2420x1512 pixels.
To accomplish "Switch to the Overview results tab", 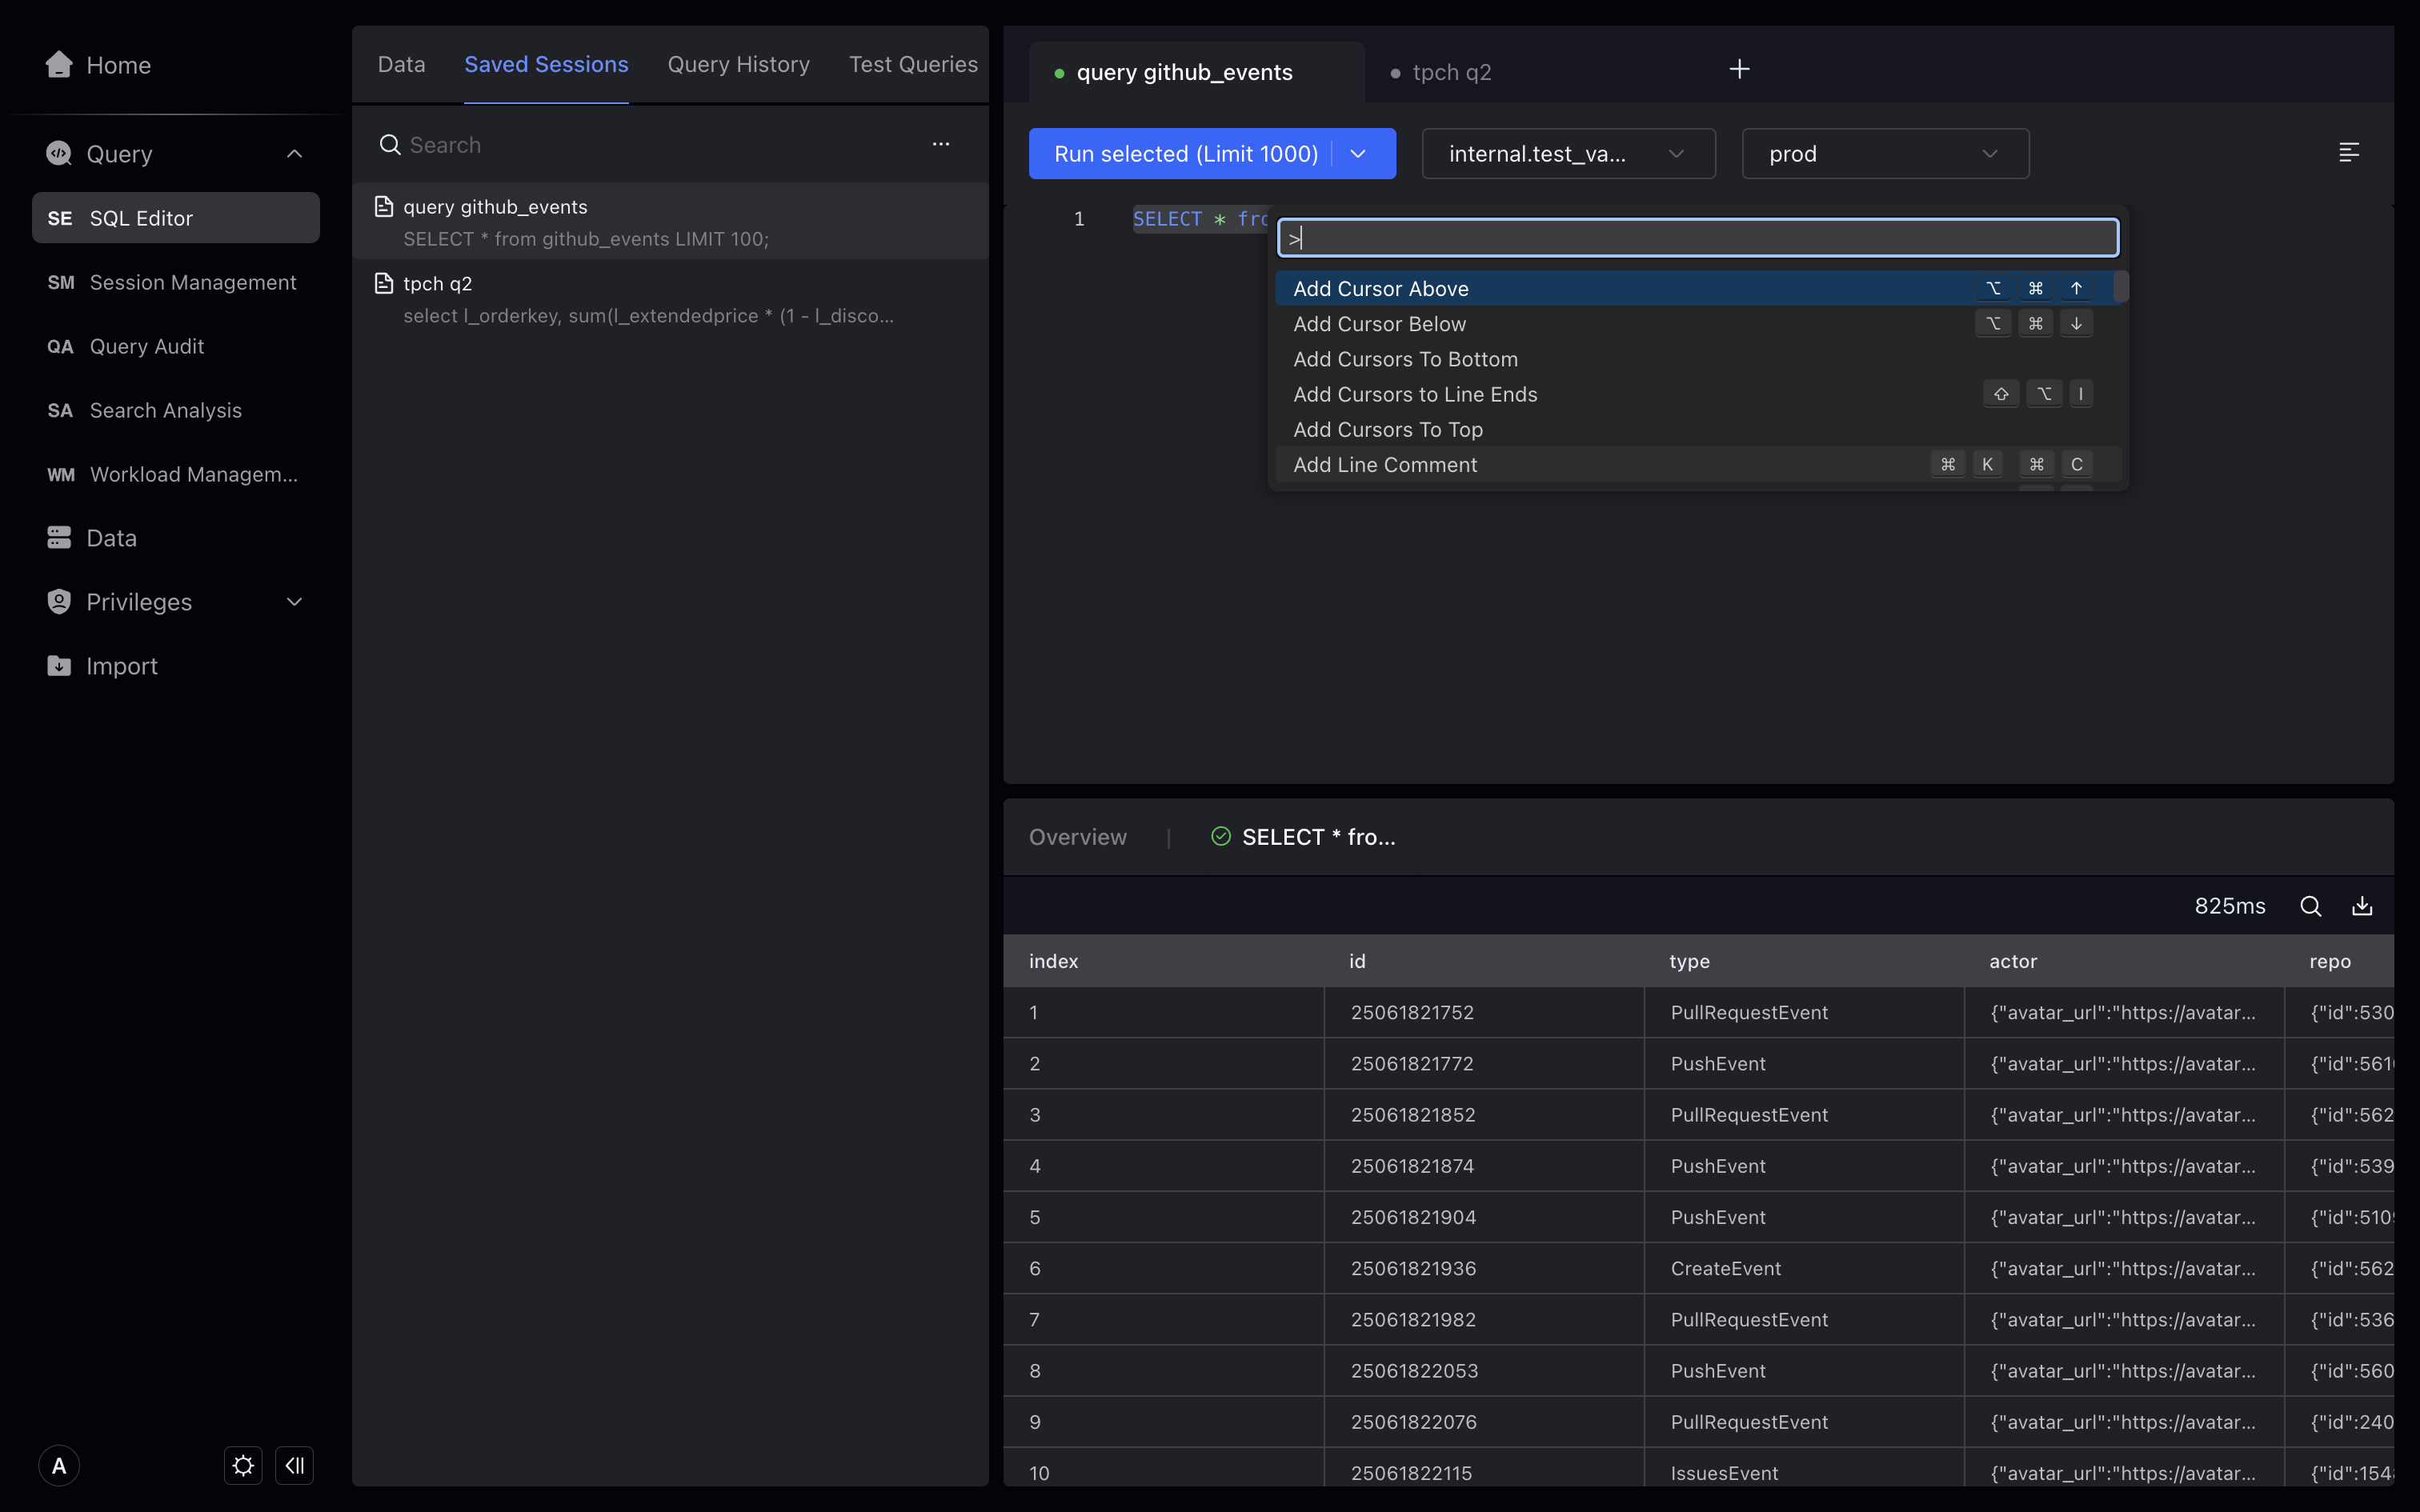I will [x=1077, y=837].
